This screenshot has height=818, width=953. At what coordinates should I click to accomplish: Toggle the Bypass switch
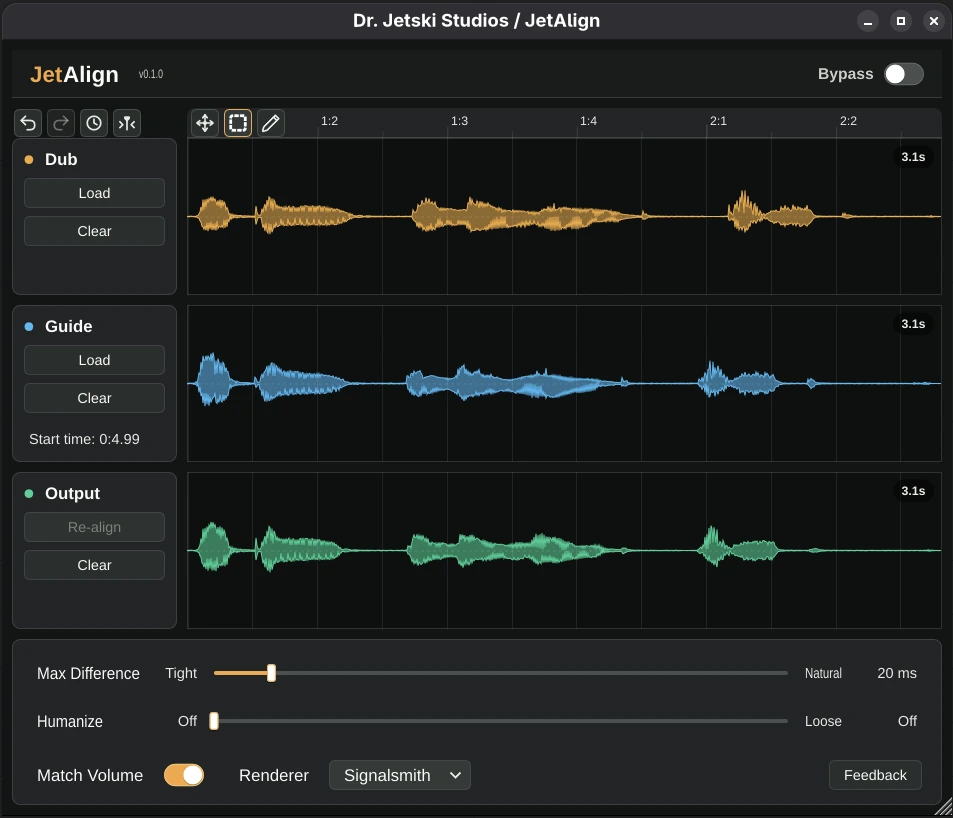click(x=904, y=74)
